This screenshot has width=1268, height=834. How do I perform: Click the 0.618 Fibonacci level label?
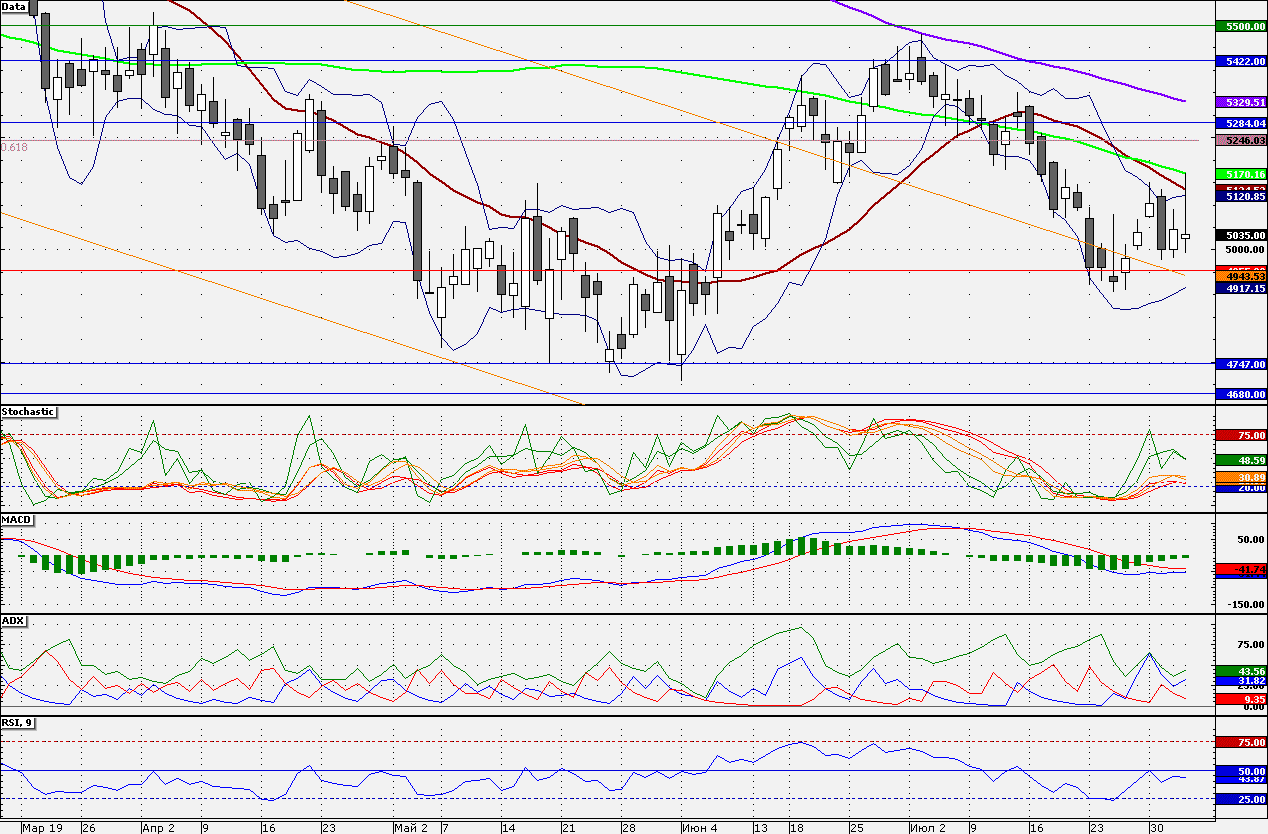[x=15, y=147]
